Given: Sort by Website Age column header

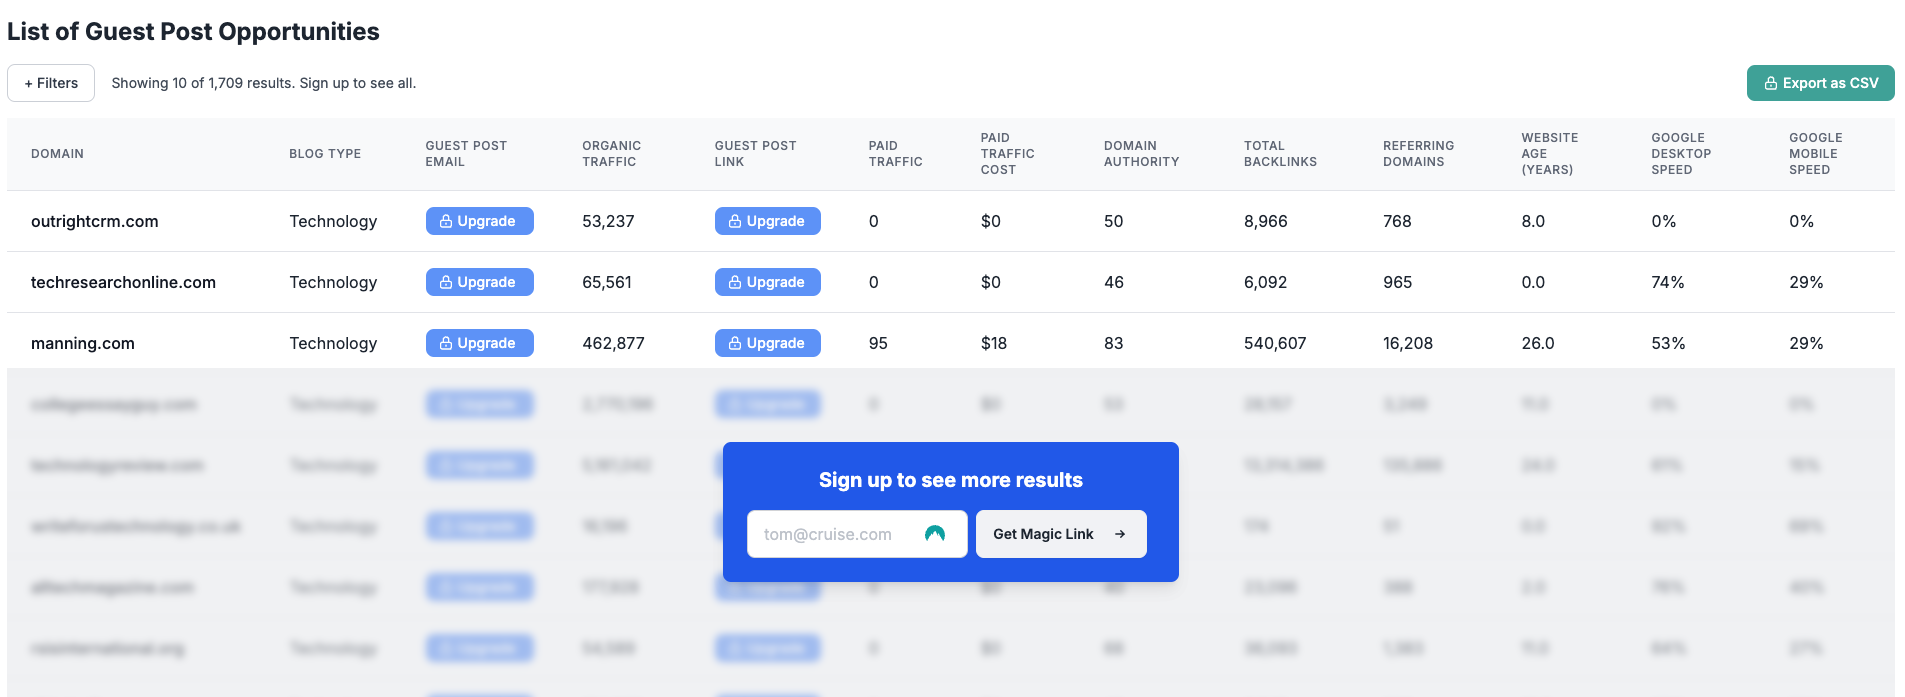Looking at the screenshot, I should pyautogui.click(x=1549, y=154).
